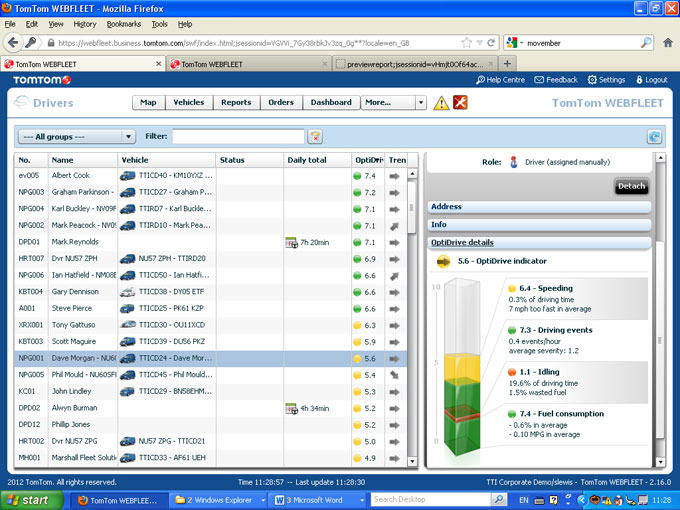The height and width of the screenshot is (510, 680).
Task: Open the Reports tab
Action: pos(236,103)
